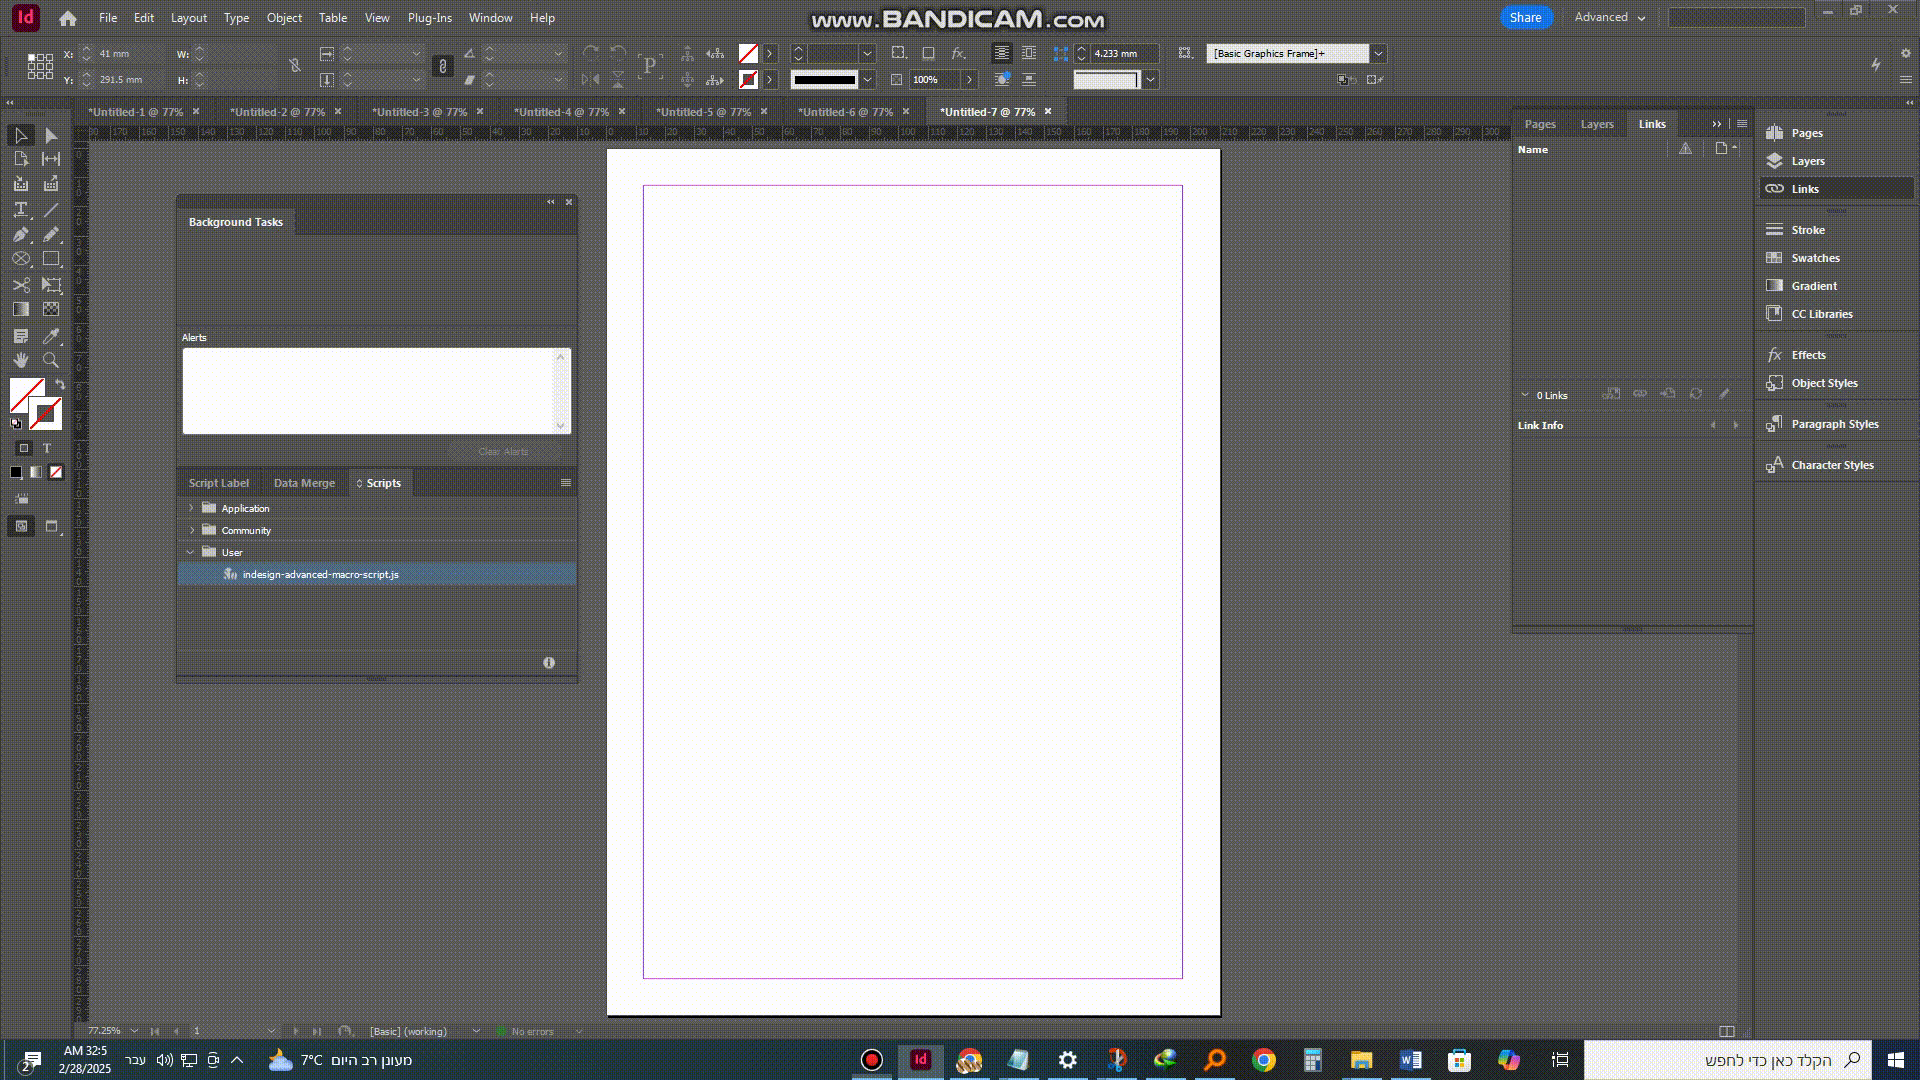Choose the Gradient Swatch tool

pos(20,310)
